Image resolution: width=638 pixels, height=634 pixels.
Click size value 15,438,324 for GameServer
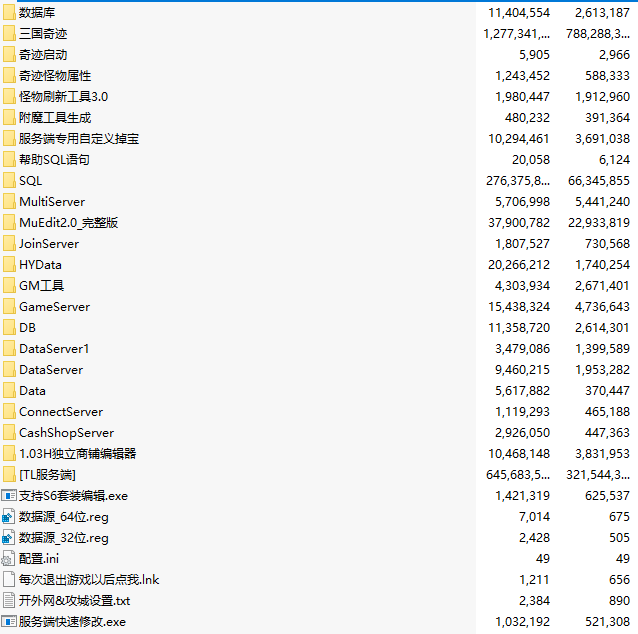(x=522, y=306)
